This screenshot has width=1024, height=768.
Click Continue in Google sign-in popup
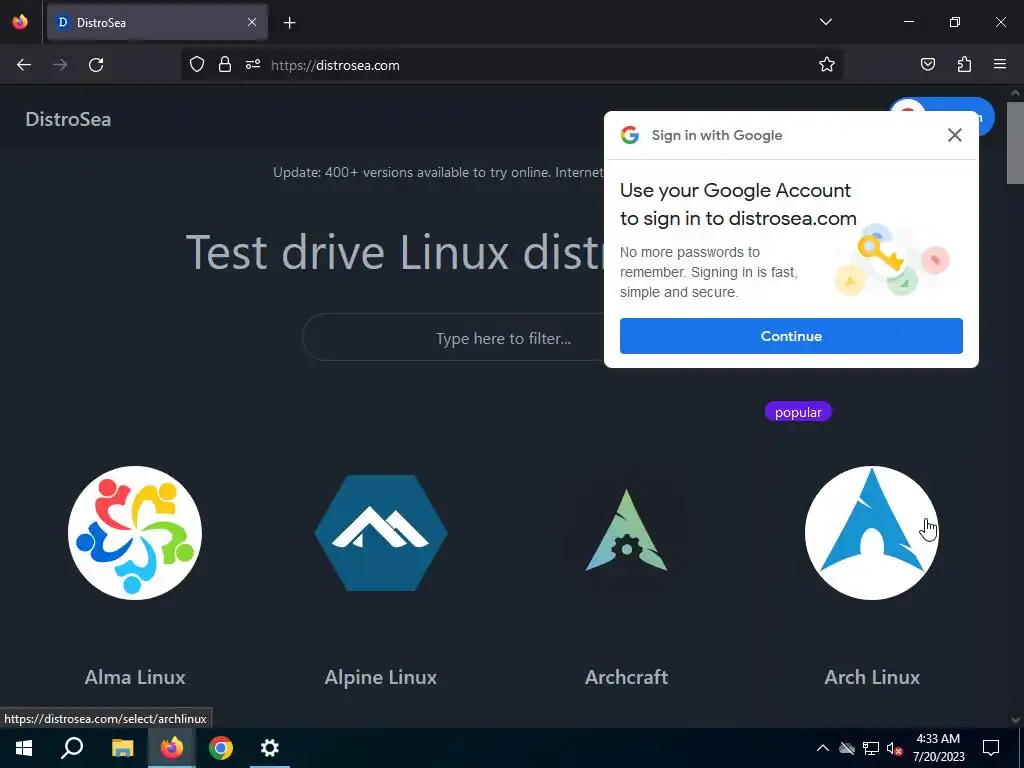tap(791, 336)
